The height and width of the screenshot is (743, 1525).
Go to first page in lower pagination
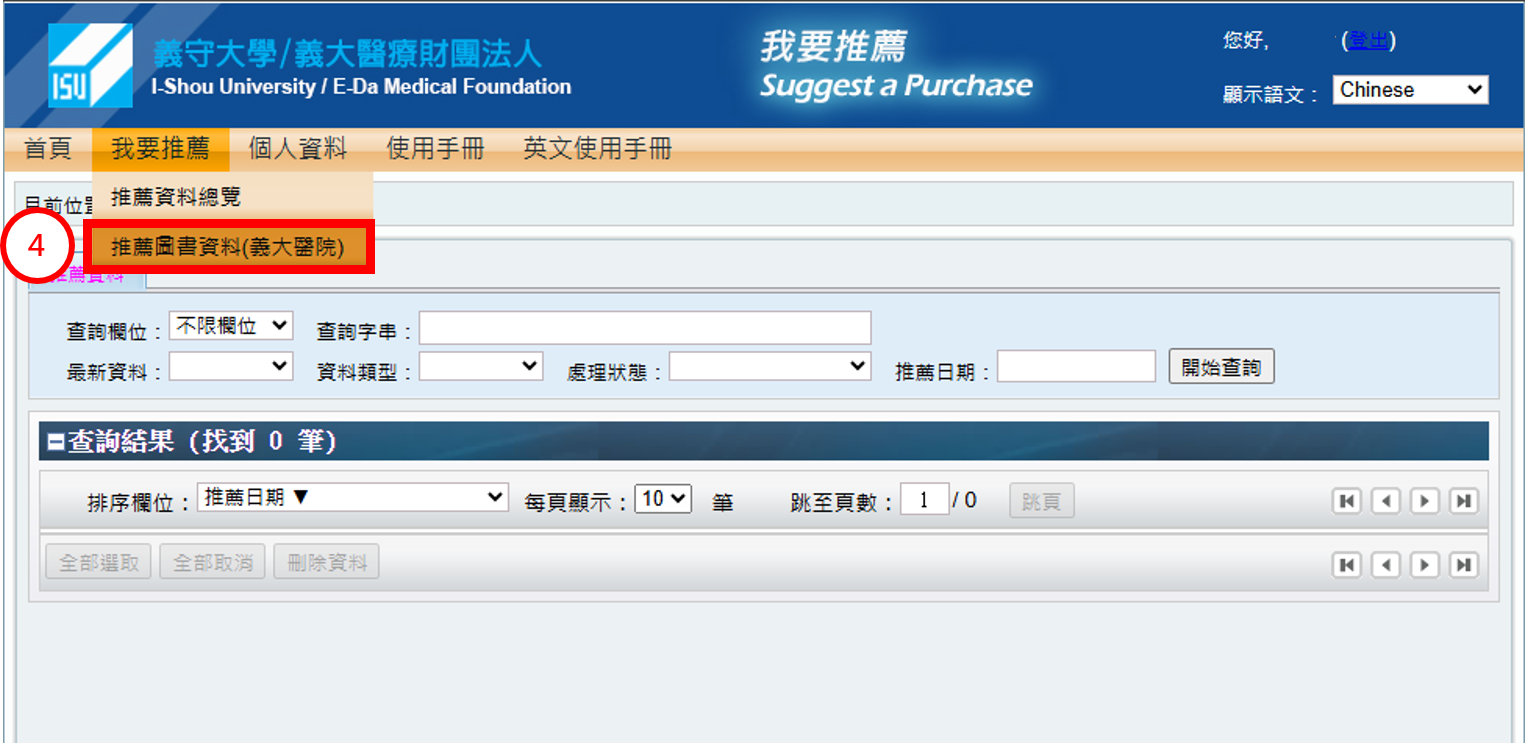pos(1347,565)
